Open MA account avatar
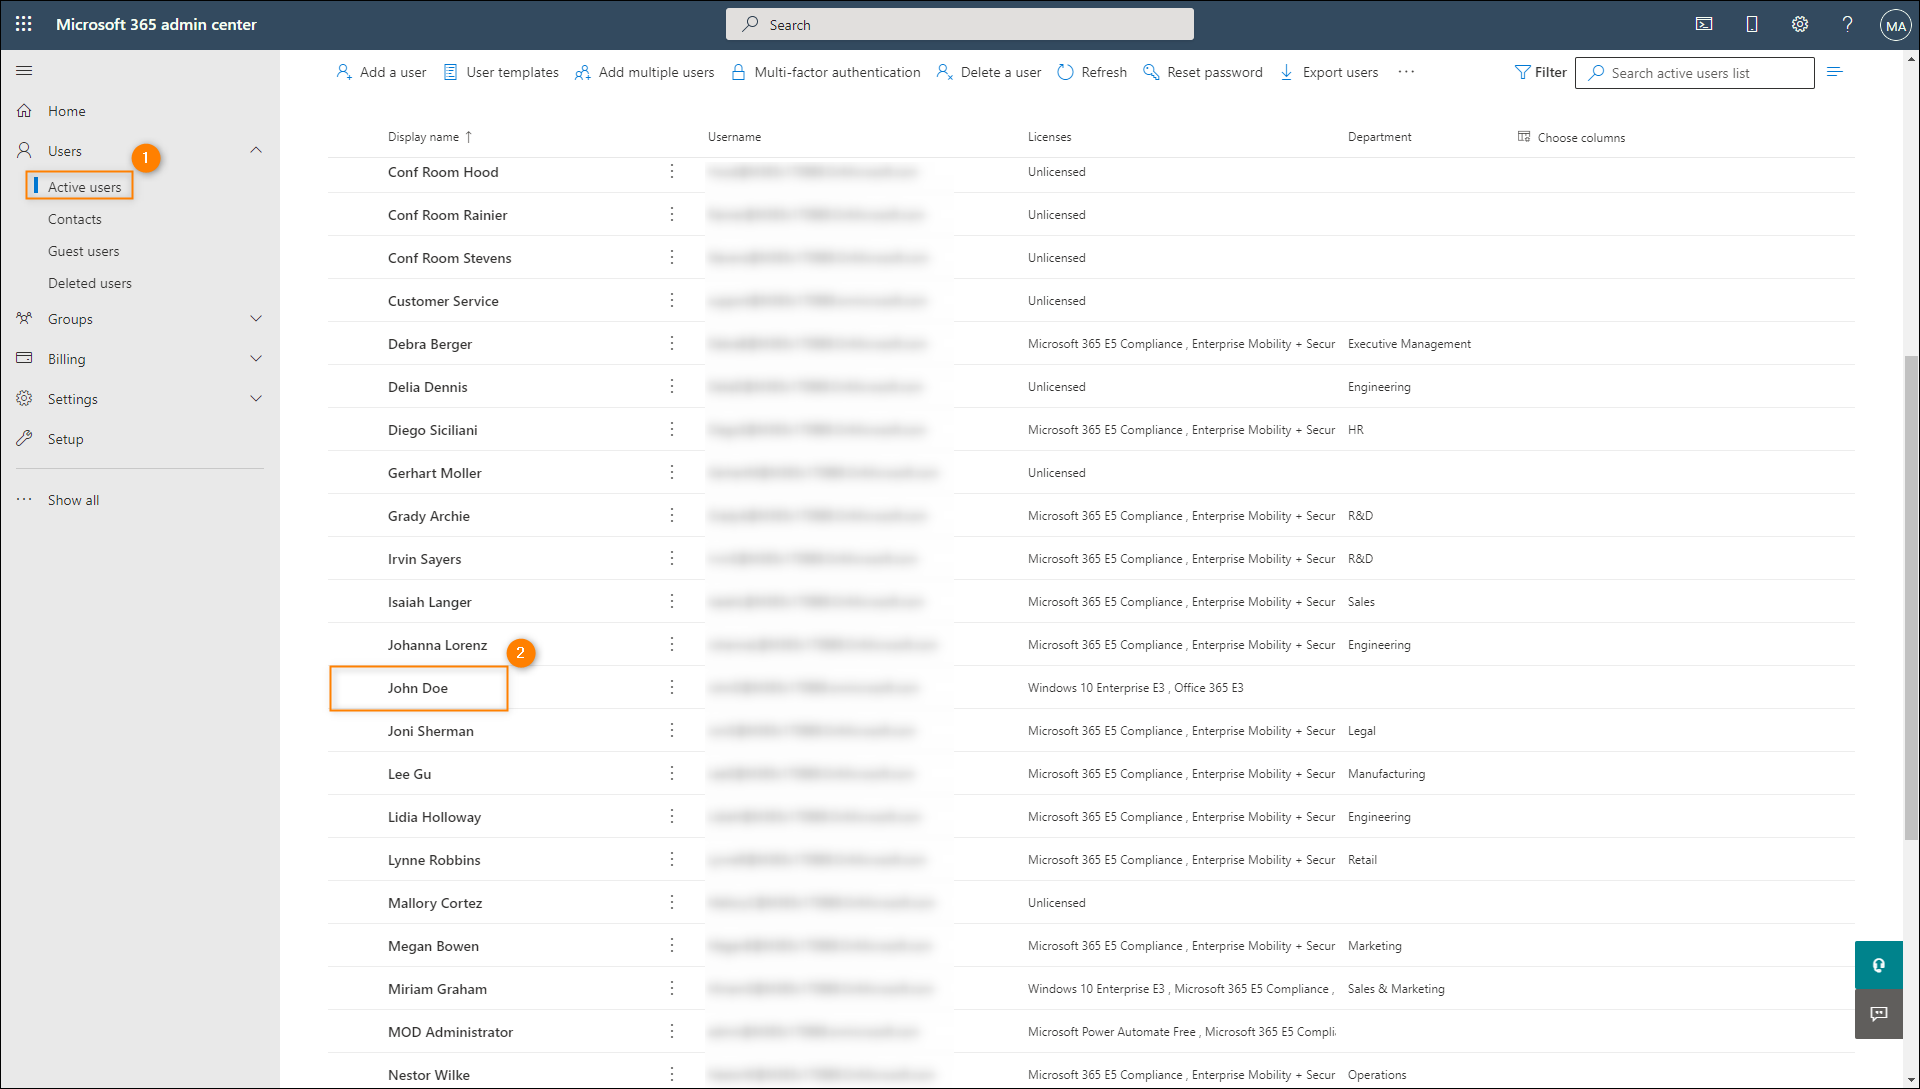This screenshot has width=1920, height=1089. click(x=1895, y=25)
